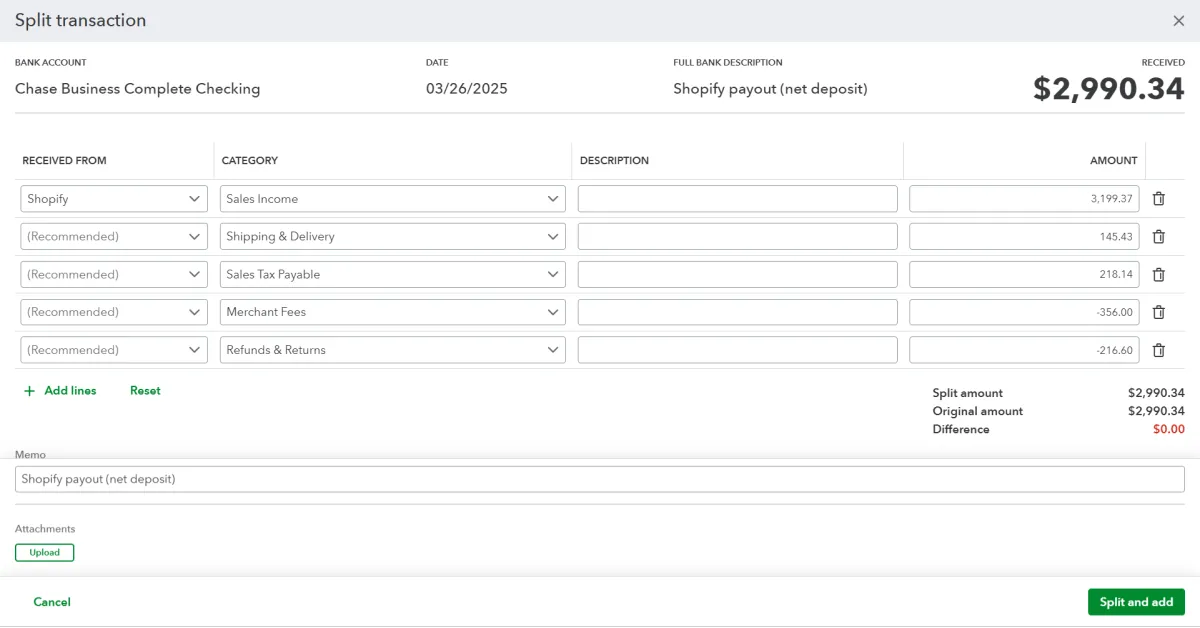Open the Sales Tax Payable category dropdown
This screenshot has height=628, width=1200.
[x=552, y=274]
